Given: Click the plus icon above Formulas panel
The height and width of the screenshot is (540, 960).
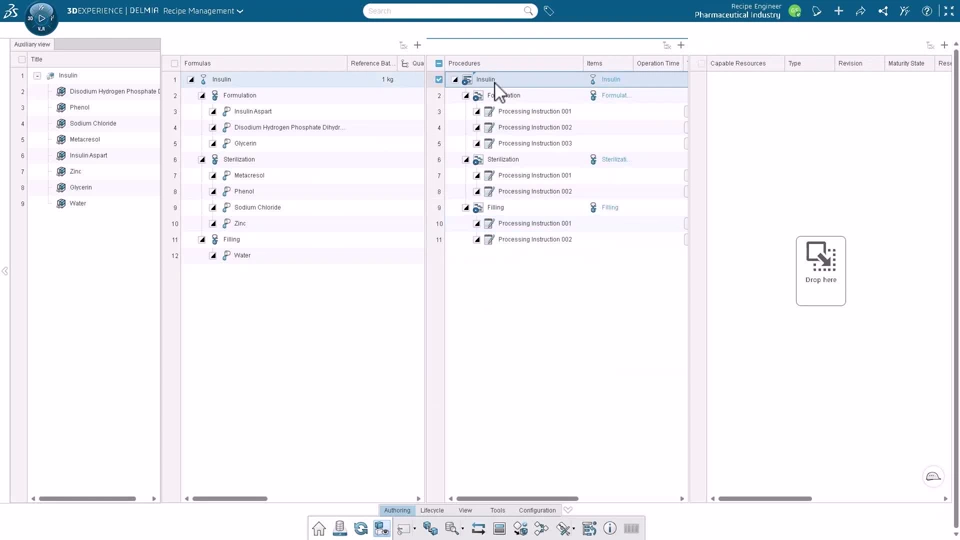Looking at the screenshot, I should (x=418, y=45).
